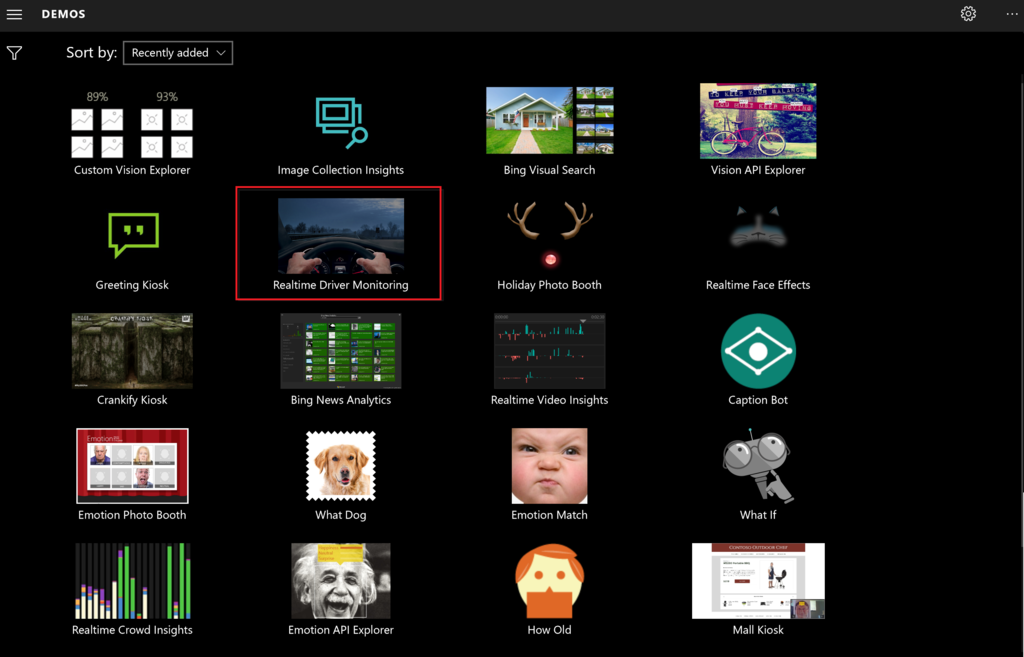This screenshot has height=657, width=1024.
Task: Open the Emotion Photo Booth thumbnail
Action: click(x=132, y=466)
